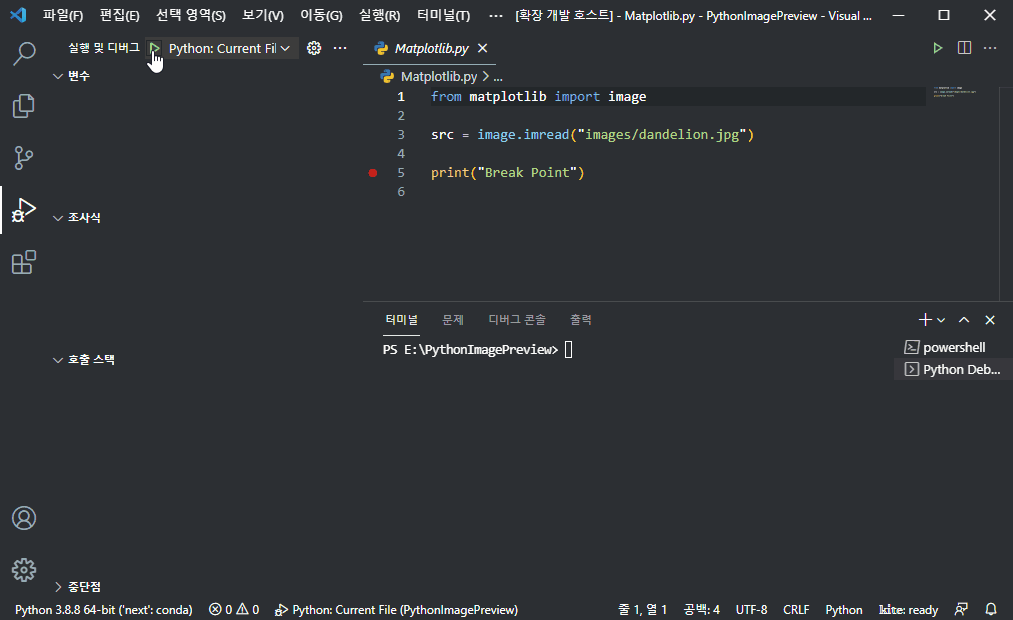Maximize the panel with up chevron

(964, 320)
